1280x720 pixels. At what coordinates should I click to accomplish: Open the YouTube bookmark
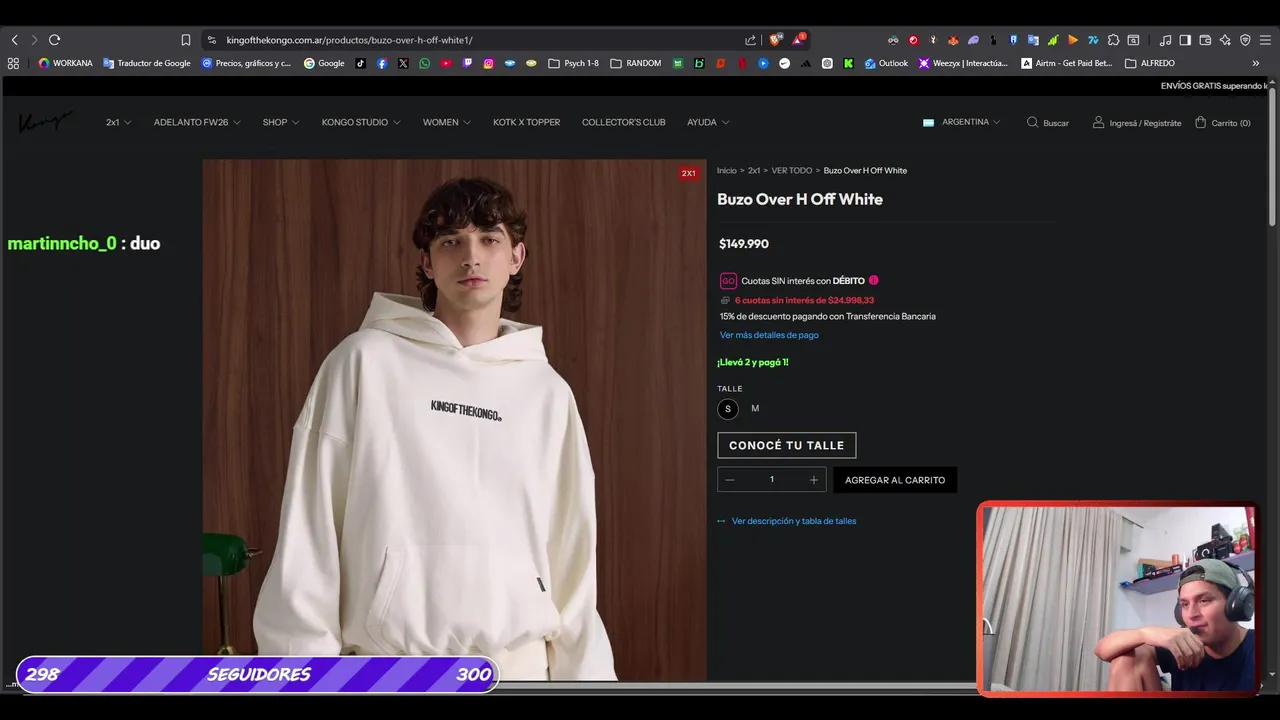pos(446,63)
